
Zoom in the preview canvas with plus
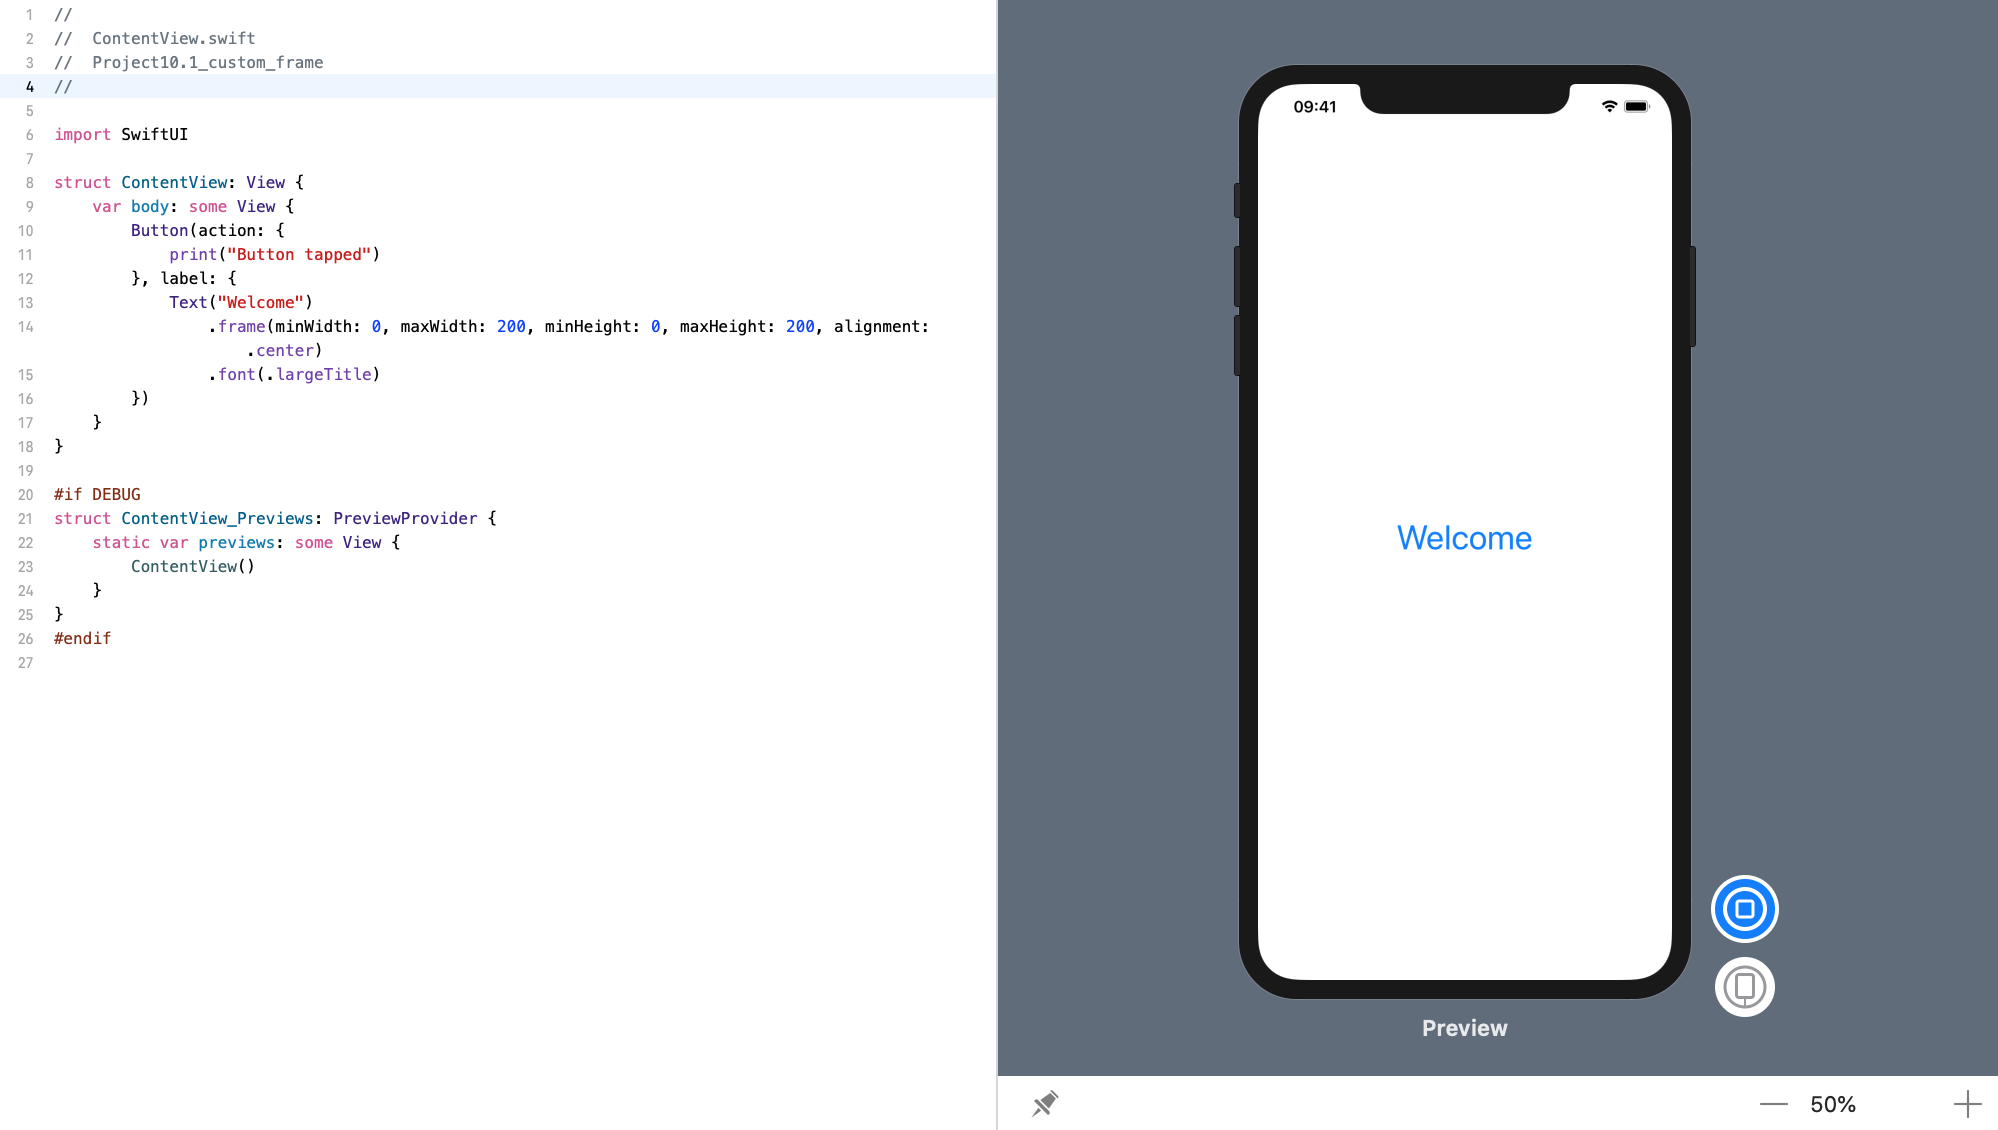pos(1967,1104)
